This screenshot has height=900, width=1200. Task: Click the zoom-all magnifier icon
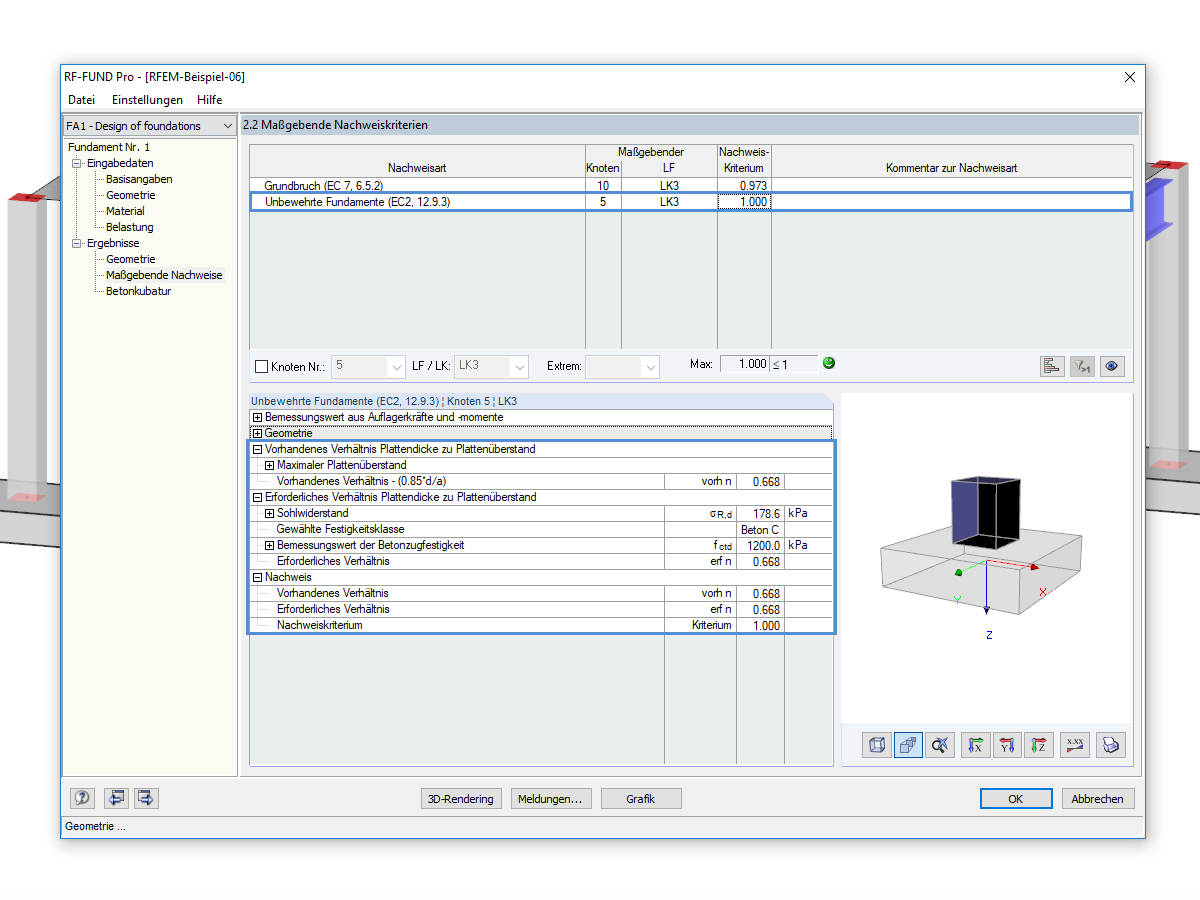point(940,745)
